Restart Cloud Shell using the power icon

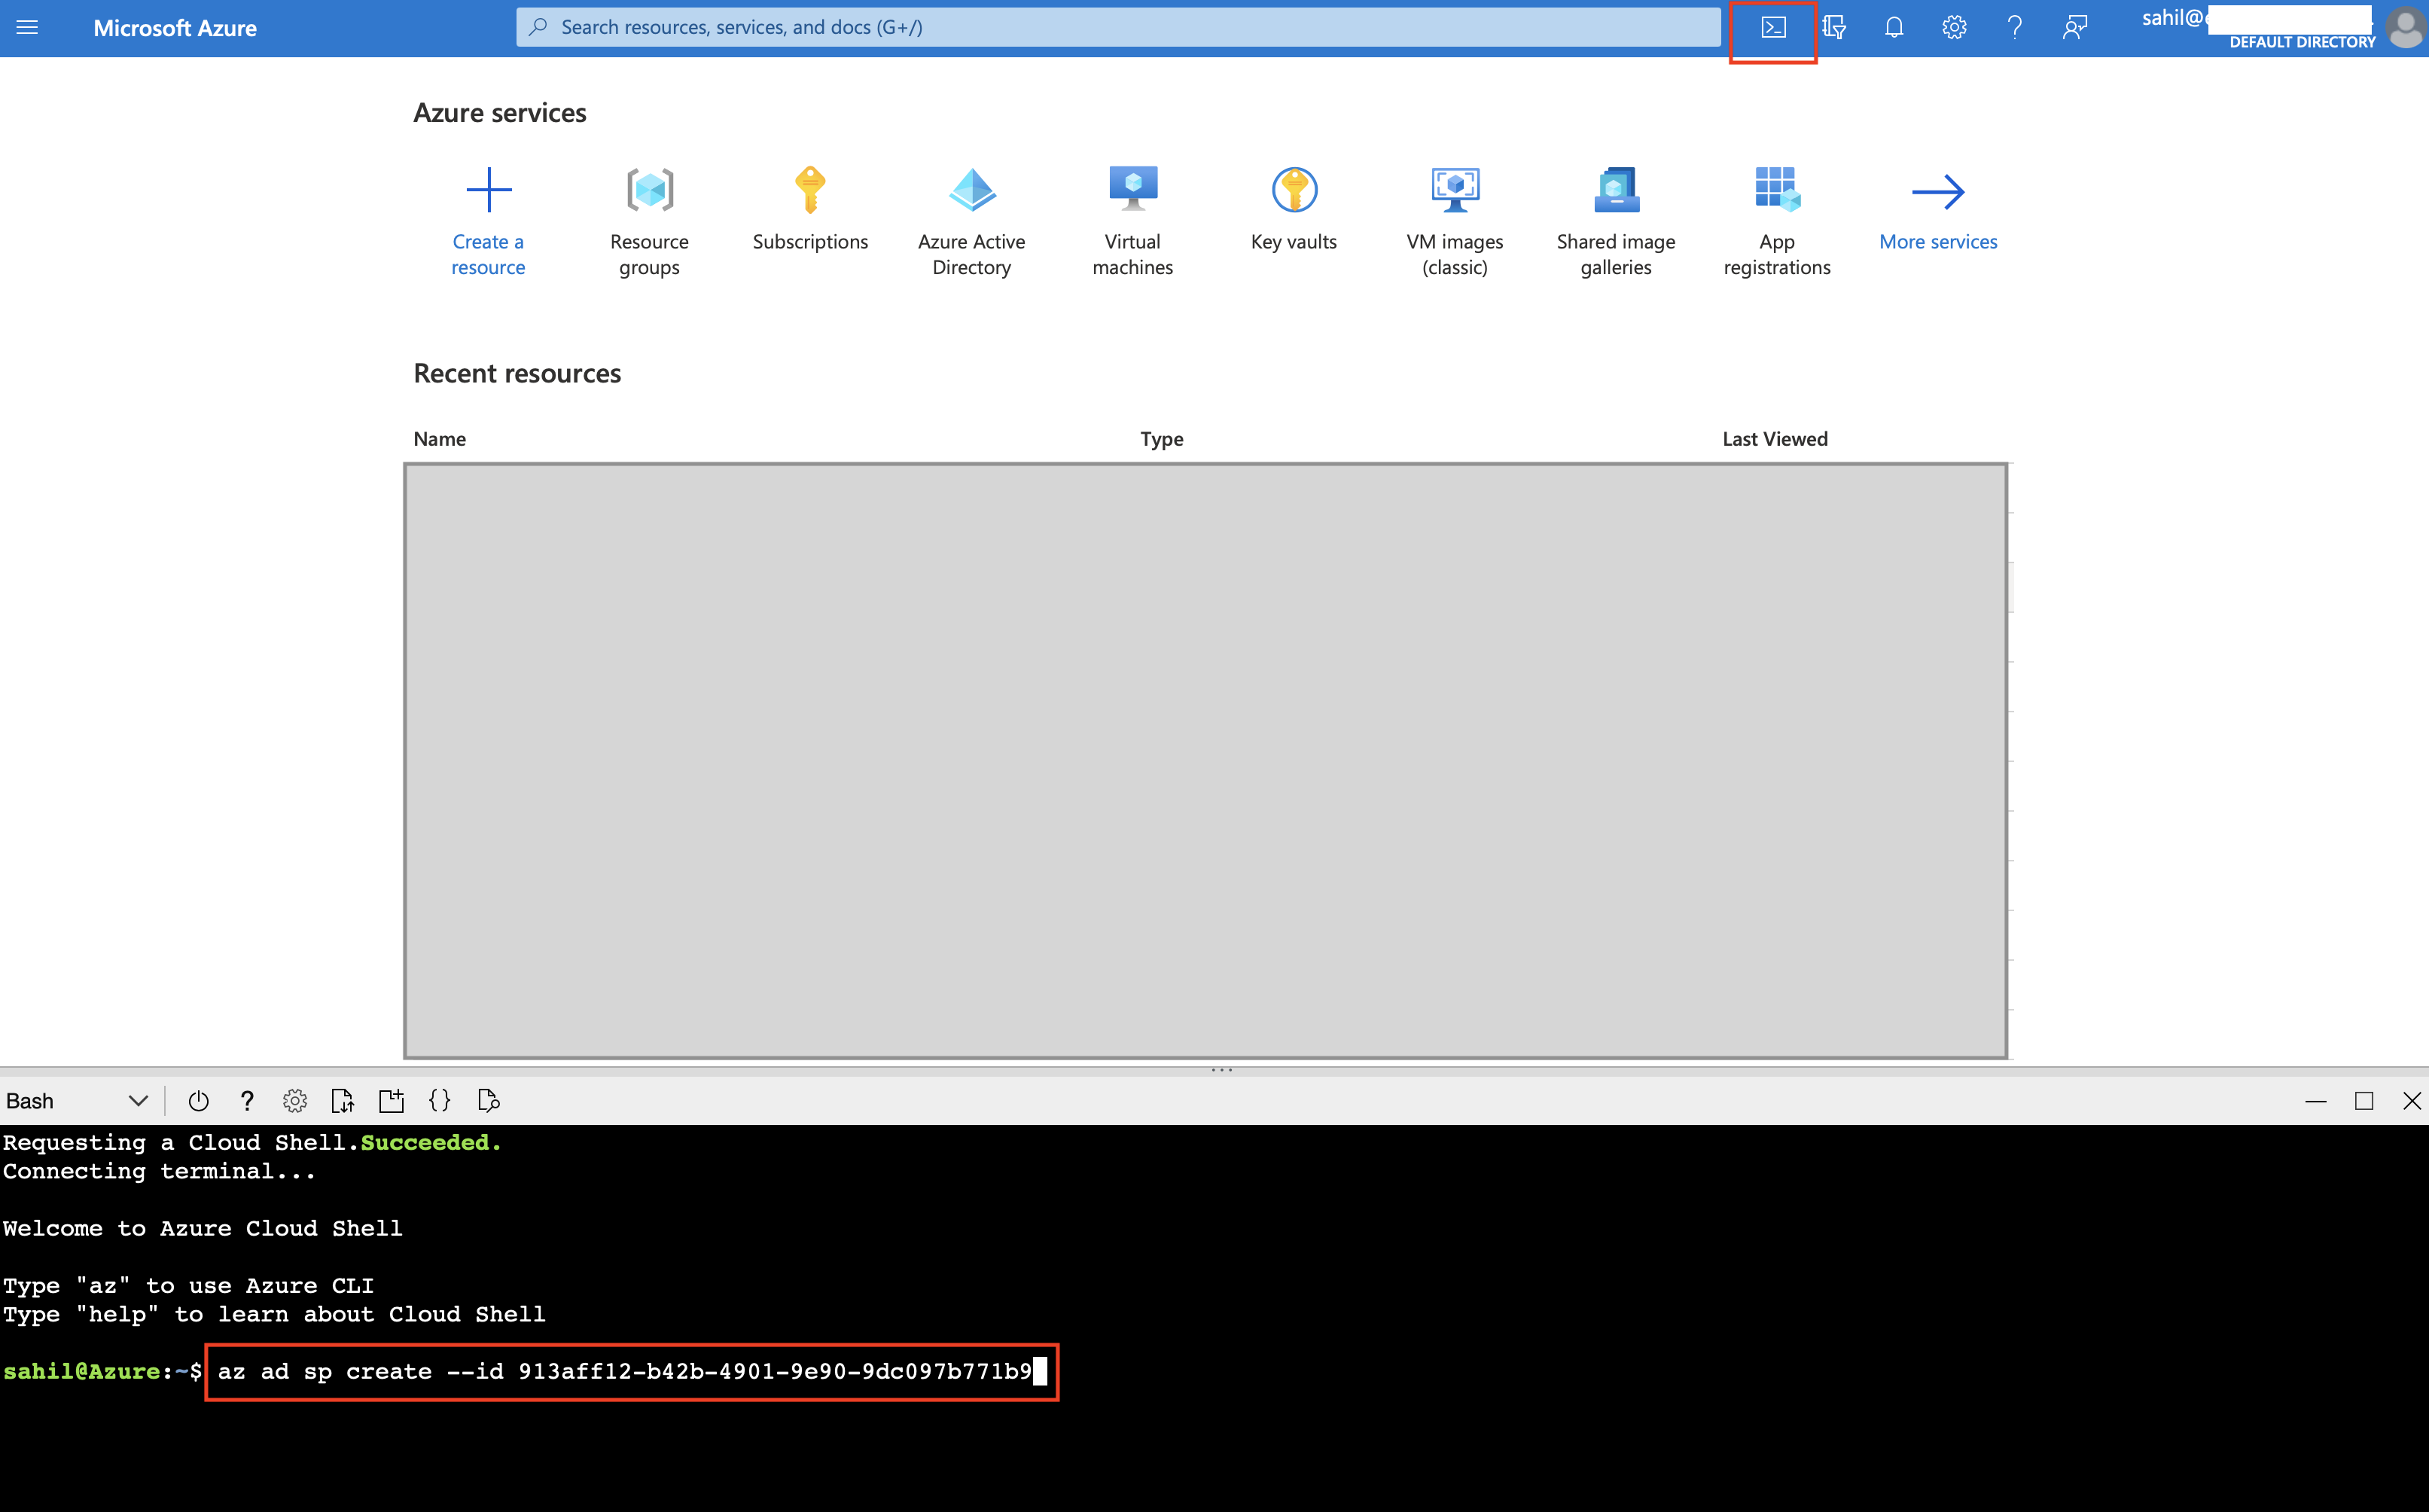(198, 1100)
